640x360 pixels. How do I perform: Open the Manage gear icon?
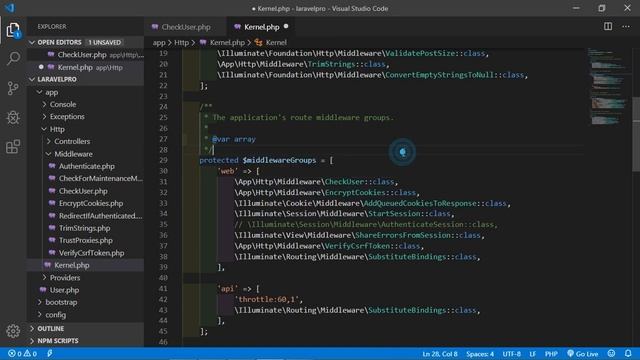pos(13,331)
